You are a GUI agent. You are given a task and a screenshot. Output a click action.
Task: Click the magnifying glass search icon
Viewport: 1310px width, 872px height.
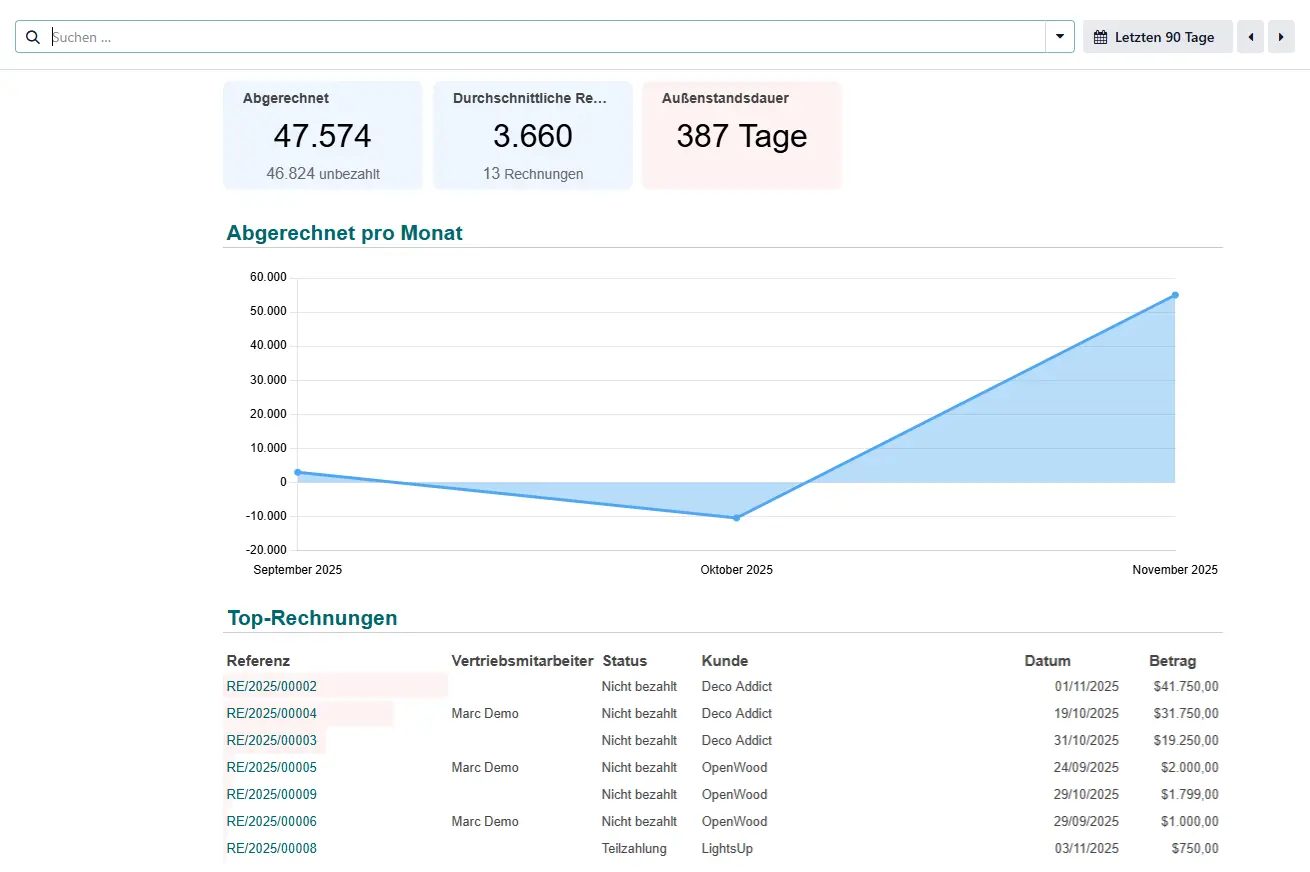pos(33,37)
